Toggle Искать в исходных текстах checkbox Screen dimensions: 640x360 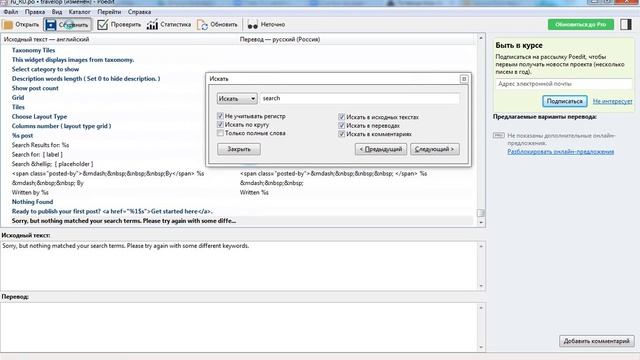pos(342,117)
